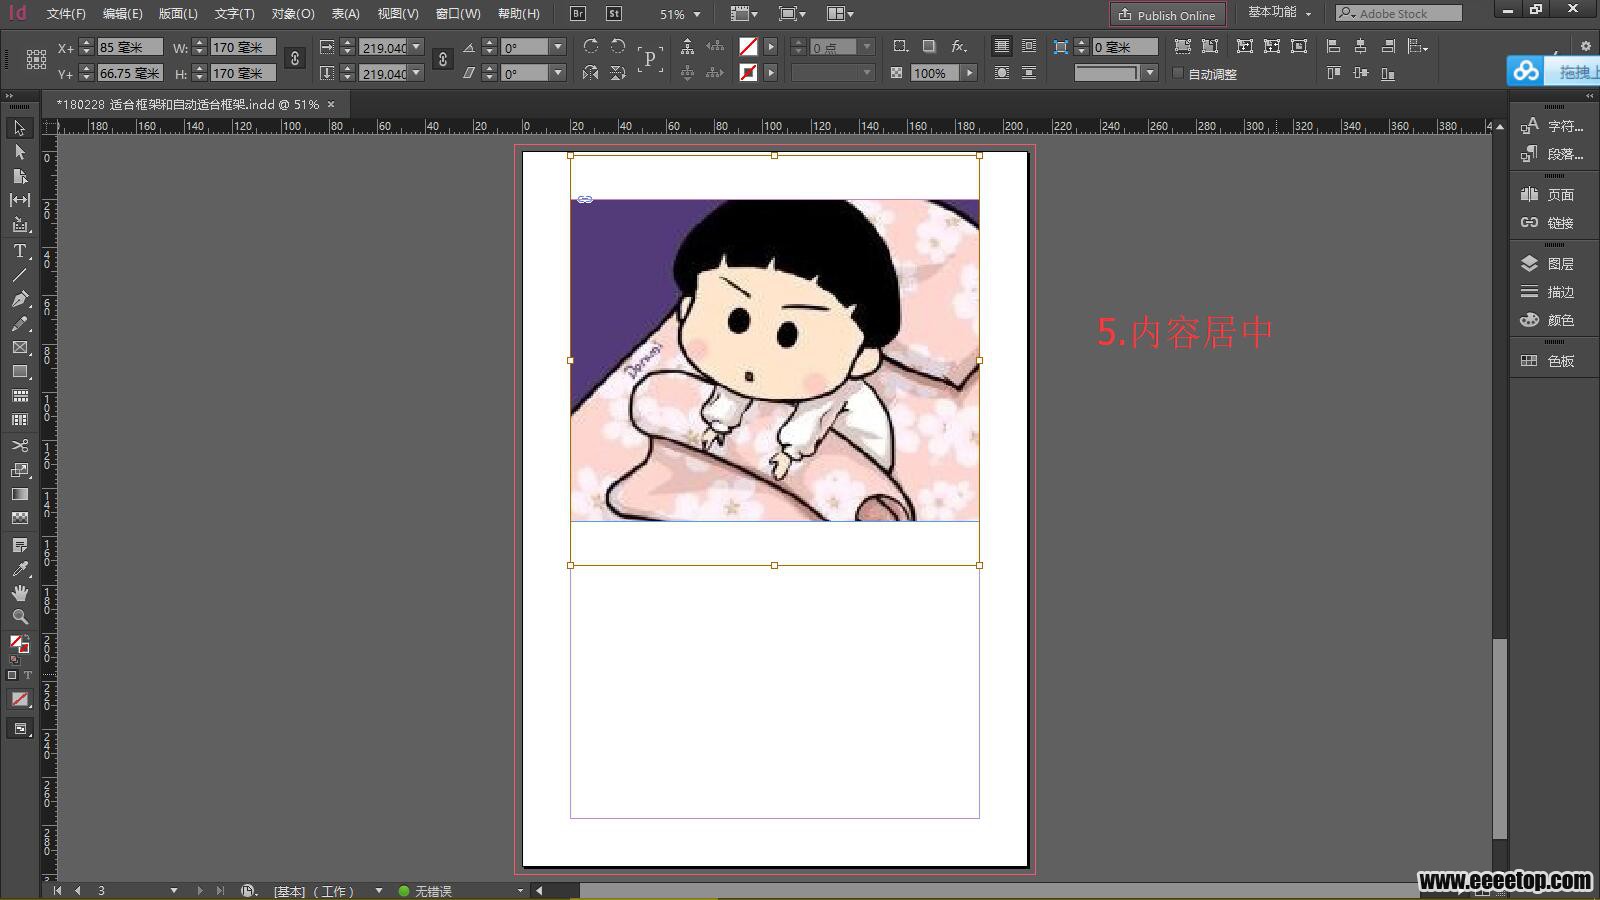Select the Page tool
The width and height of the screenshot is (1600, 900).
[x=19, y=176]
